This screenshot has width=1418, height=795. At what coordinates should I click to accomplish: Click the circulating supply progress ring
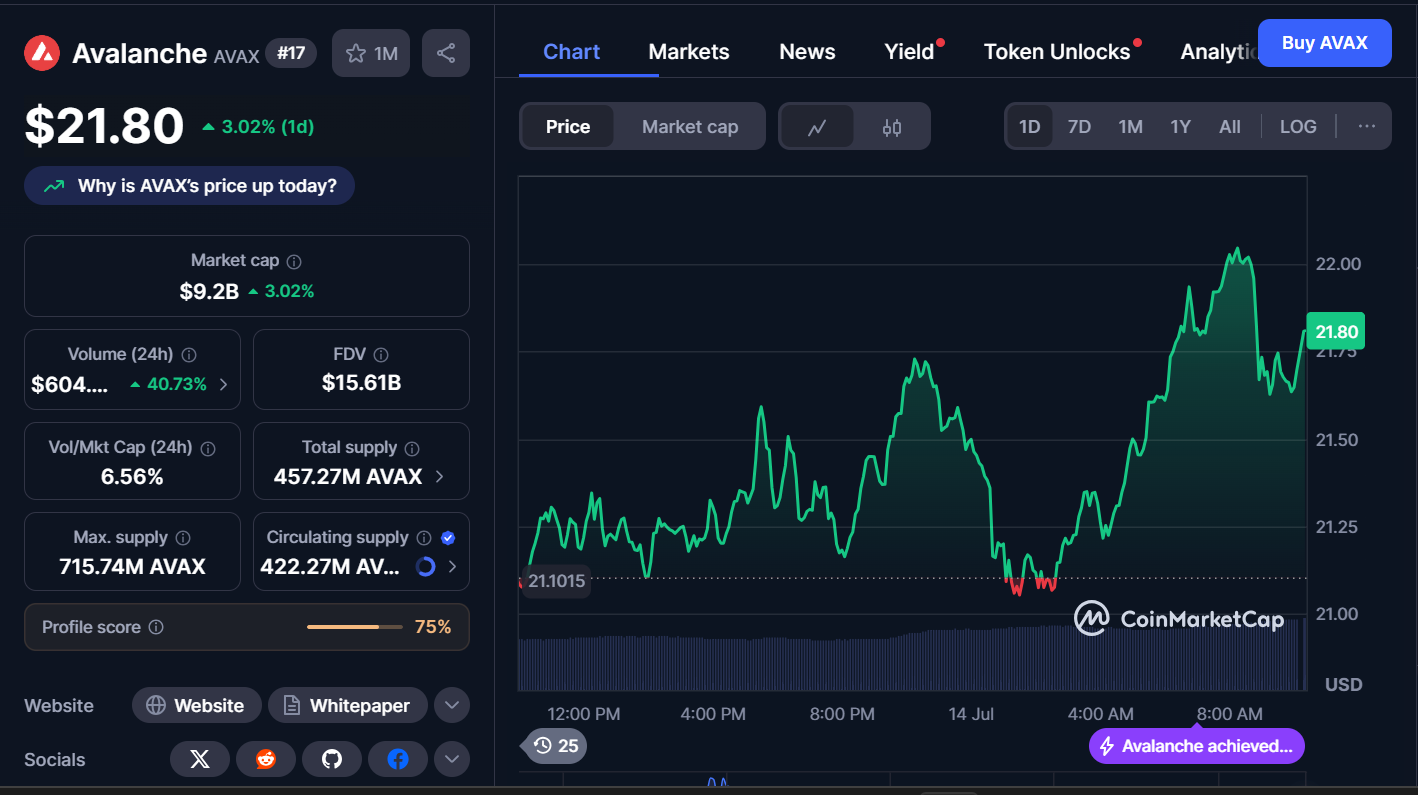425,567
